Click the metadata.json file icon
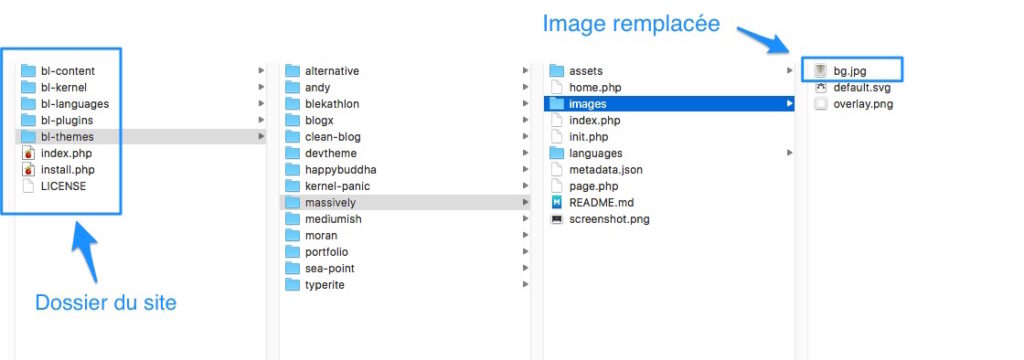 pyautogui.click(x=556, y=169)
